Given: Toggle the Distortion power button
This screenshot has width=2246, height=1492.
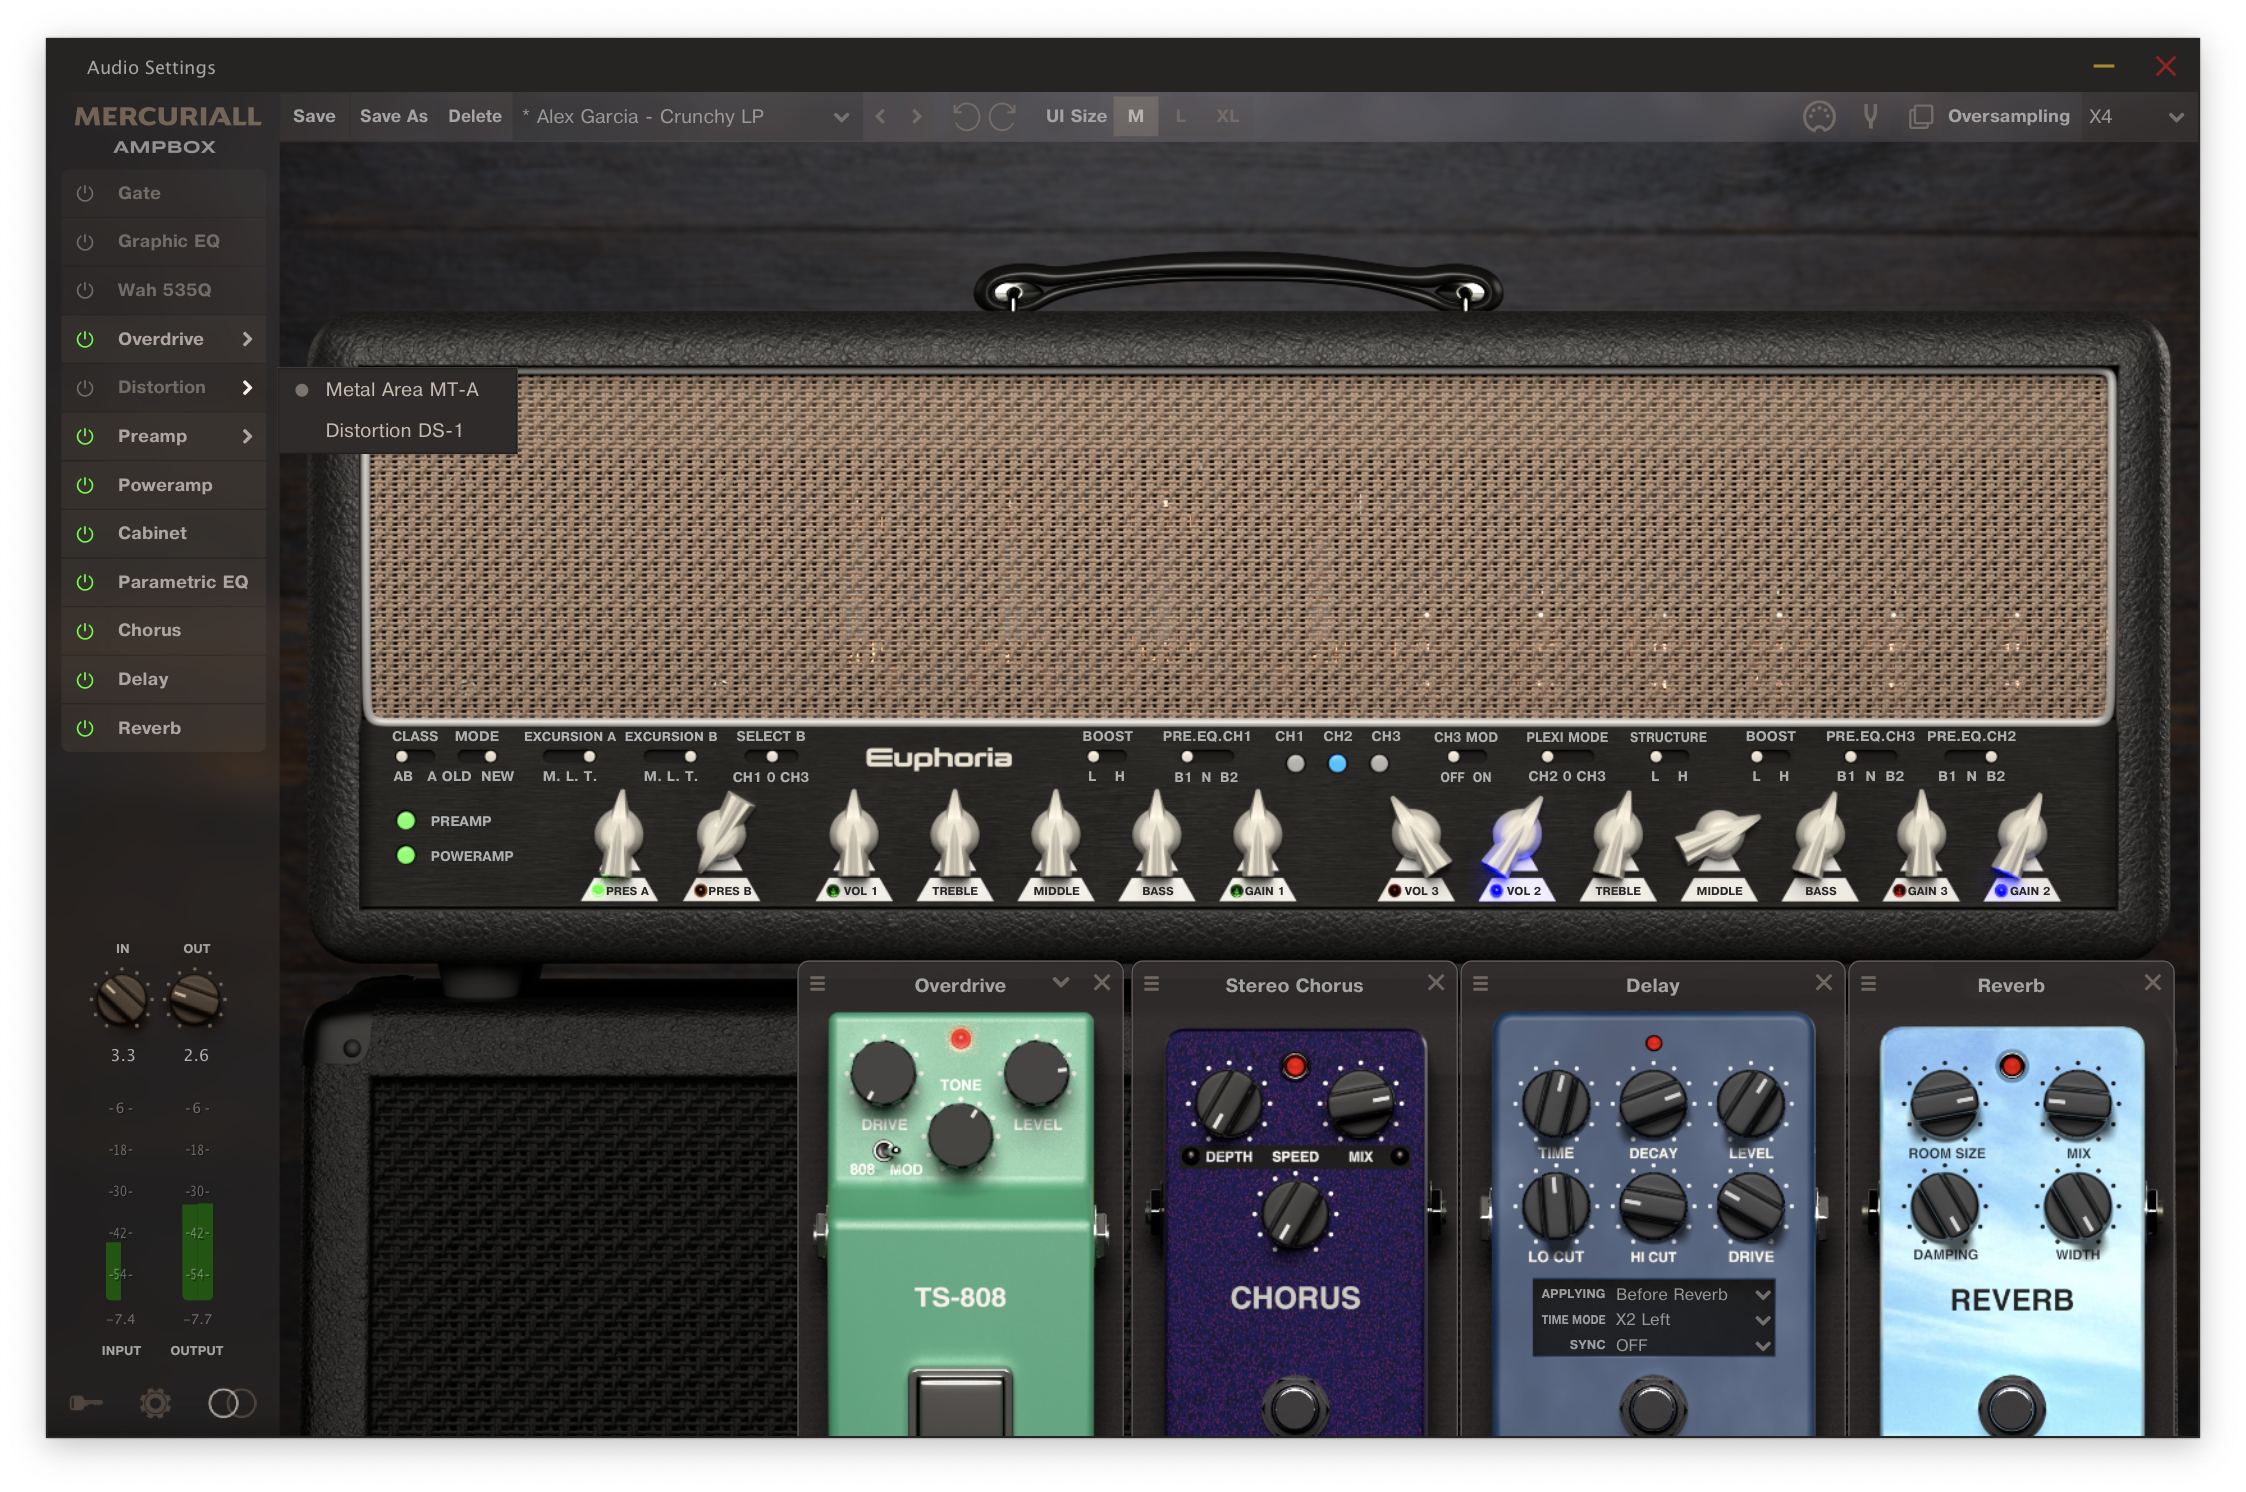Looking at the screenshot, I should [85, 388].
